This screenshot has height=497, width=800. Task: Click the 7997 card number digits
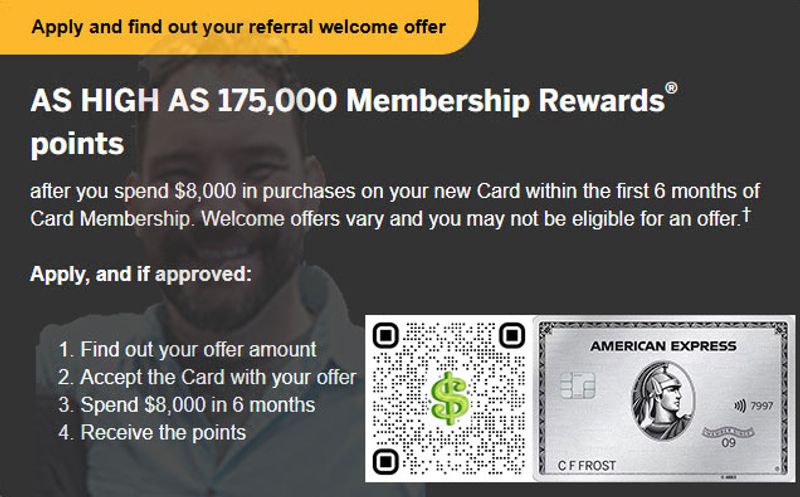(762, 406)
